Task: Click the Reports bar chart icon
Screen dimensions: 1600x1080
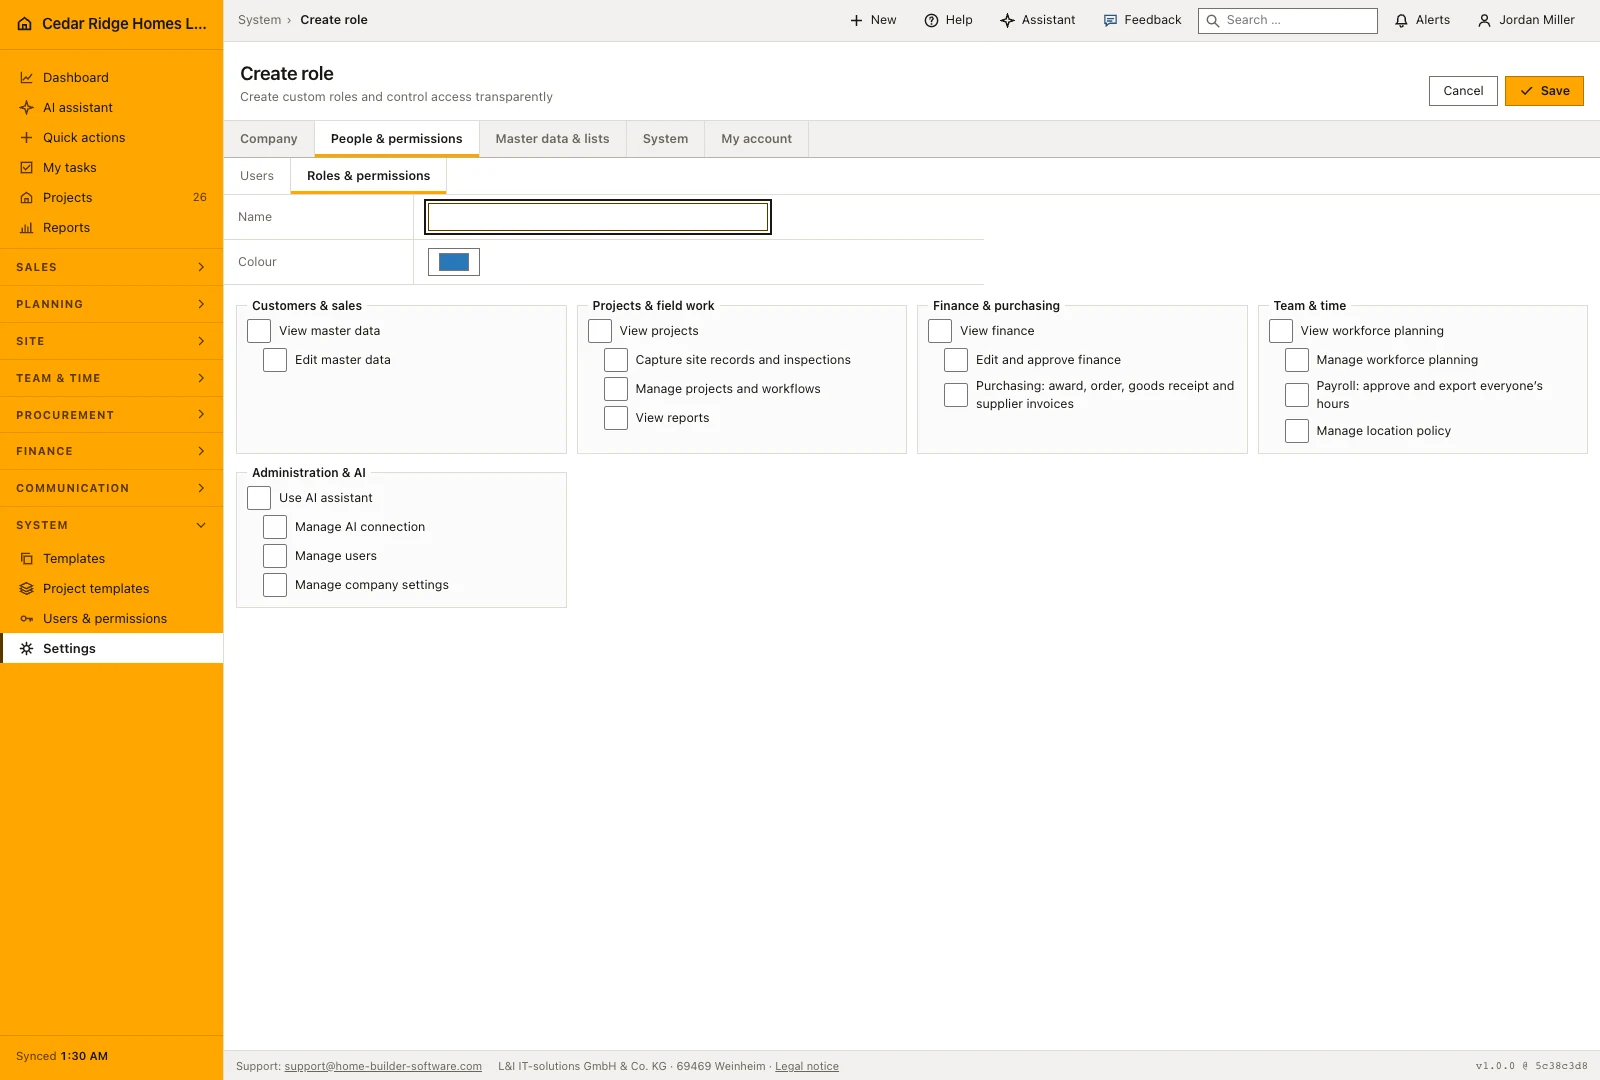Action: point(27,228)
